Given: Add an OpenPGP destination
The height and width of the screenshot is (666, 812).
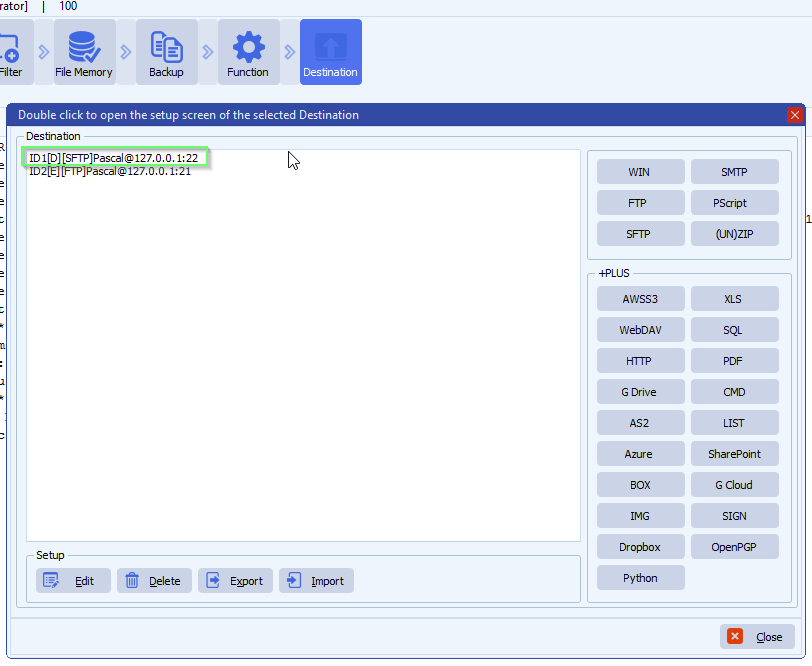Looking at the screenshot, I should (734, 547).
